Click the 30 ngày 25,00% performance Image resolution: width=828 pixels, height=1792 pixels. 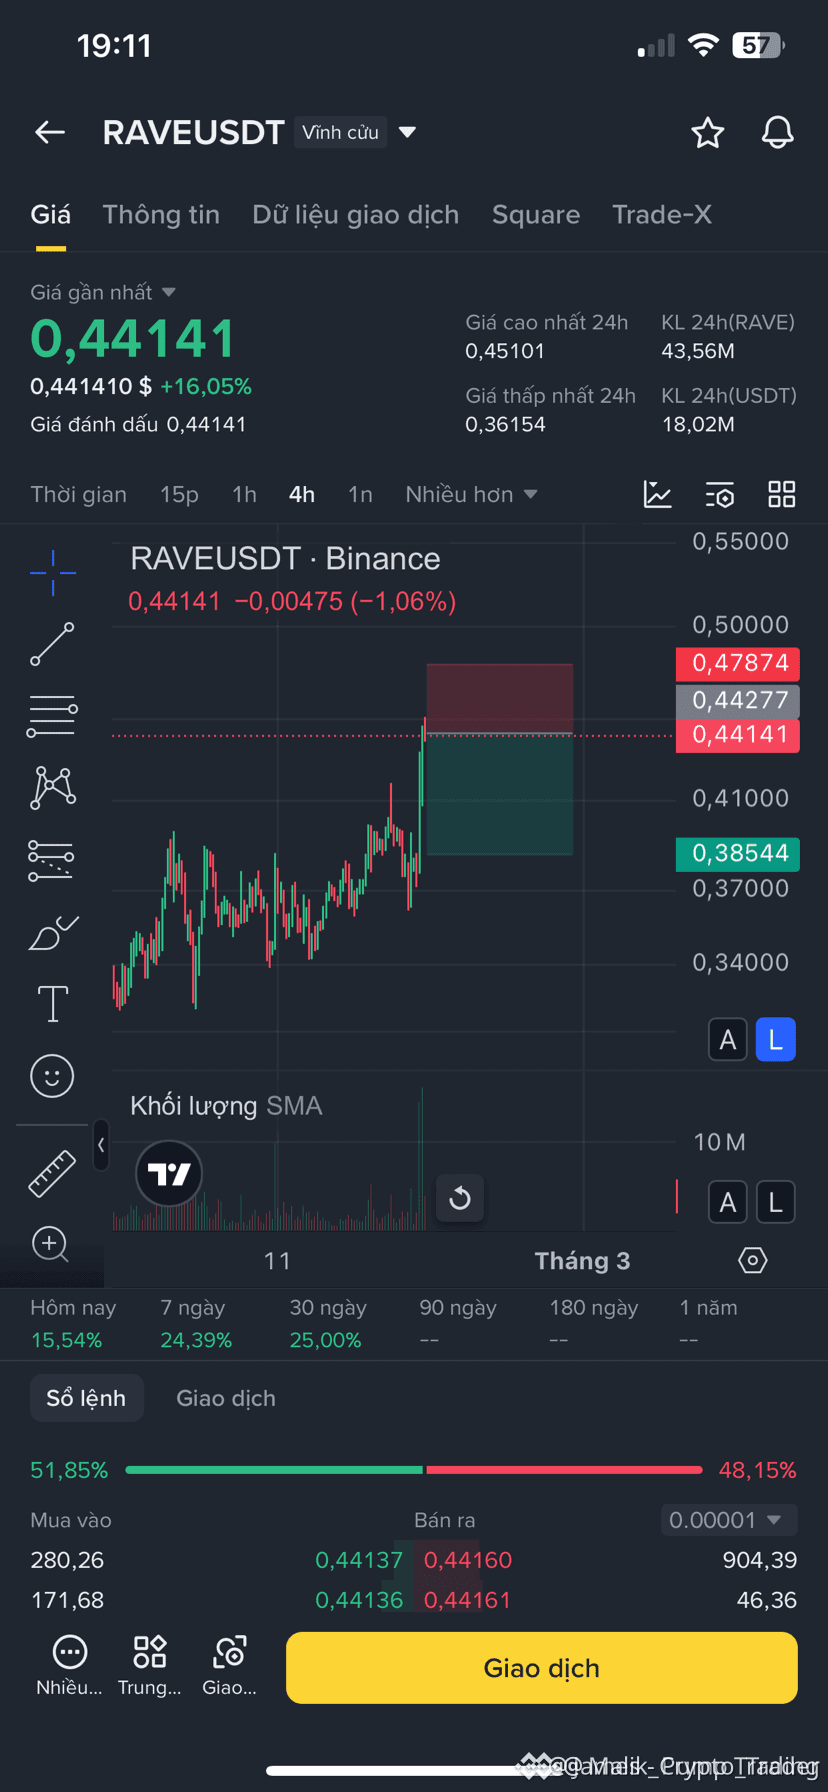[328, 1323]
